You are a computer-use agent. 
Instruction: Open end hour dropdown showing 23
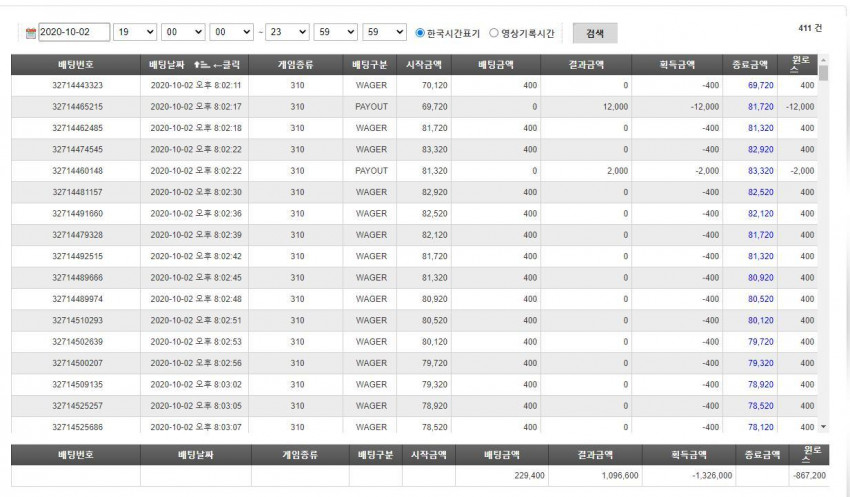coord(287,32)
